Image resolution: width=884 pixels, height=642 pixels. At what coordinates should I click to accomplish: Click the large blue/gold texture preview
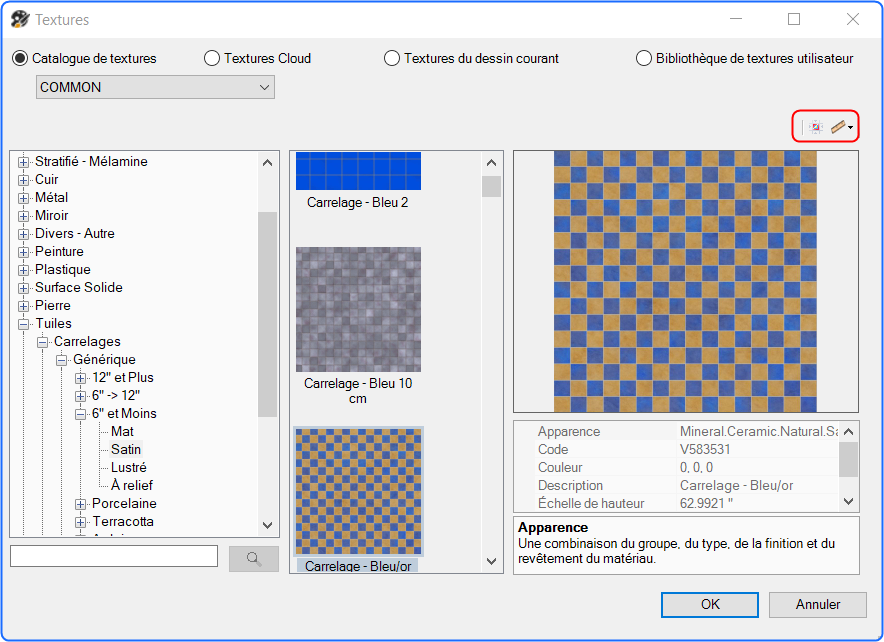tap(685, 281)
